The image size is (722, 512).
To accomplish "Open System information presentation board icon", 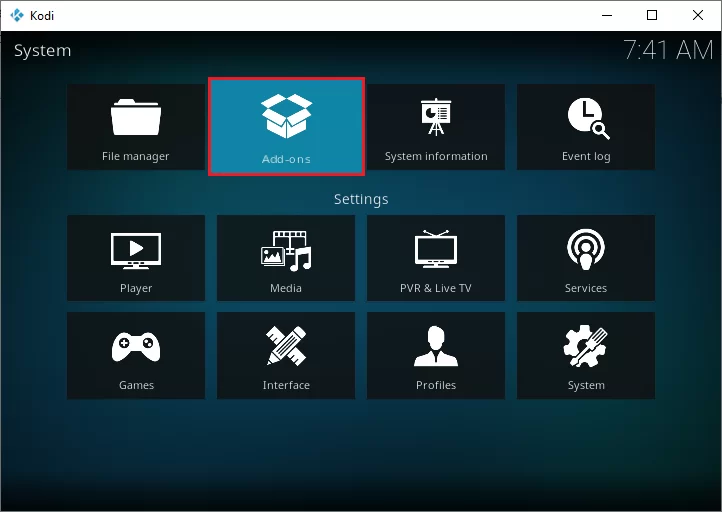I will 436,117.
